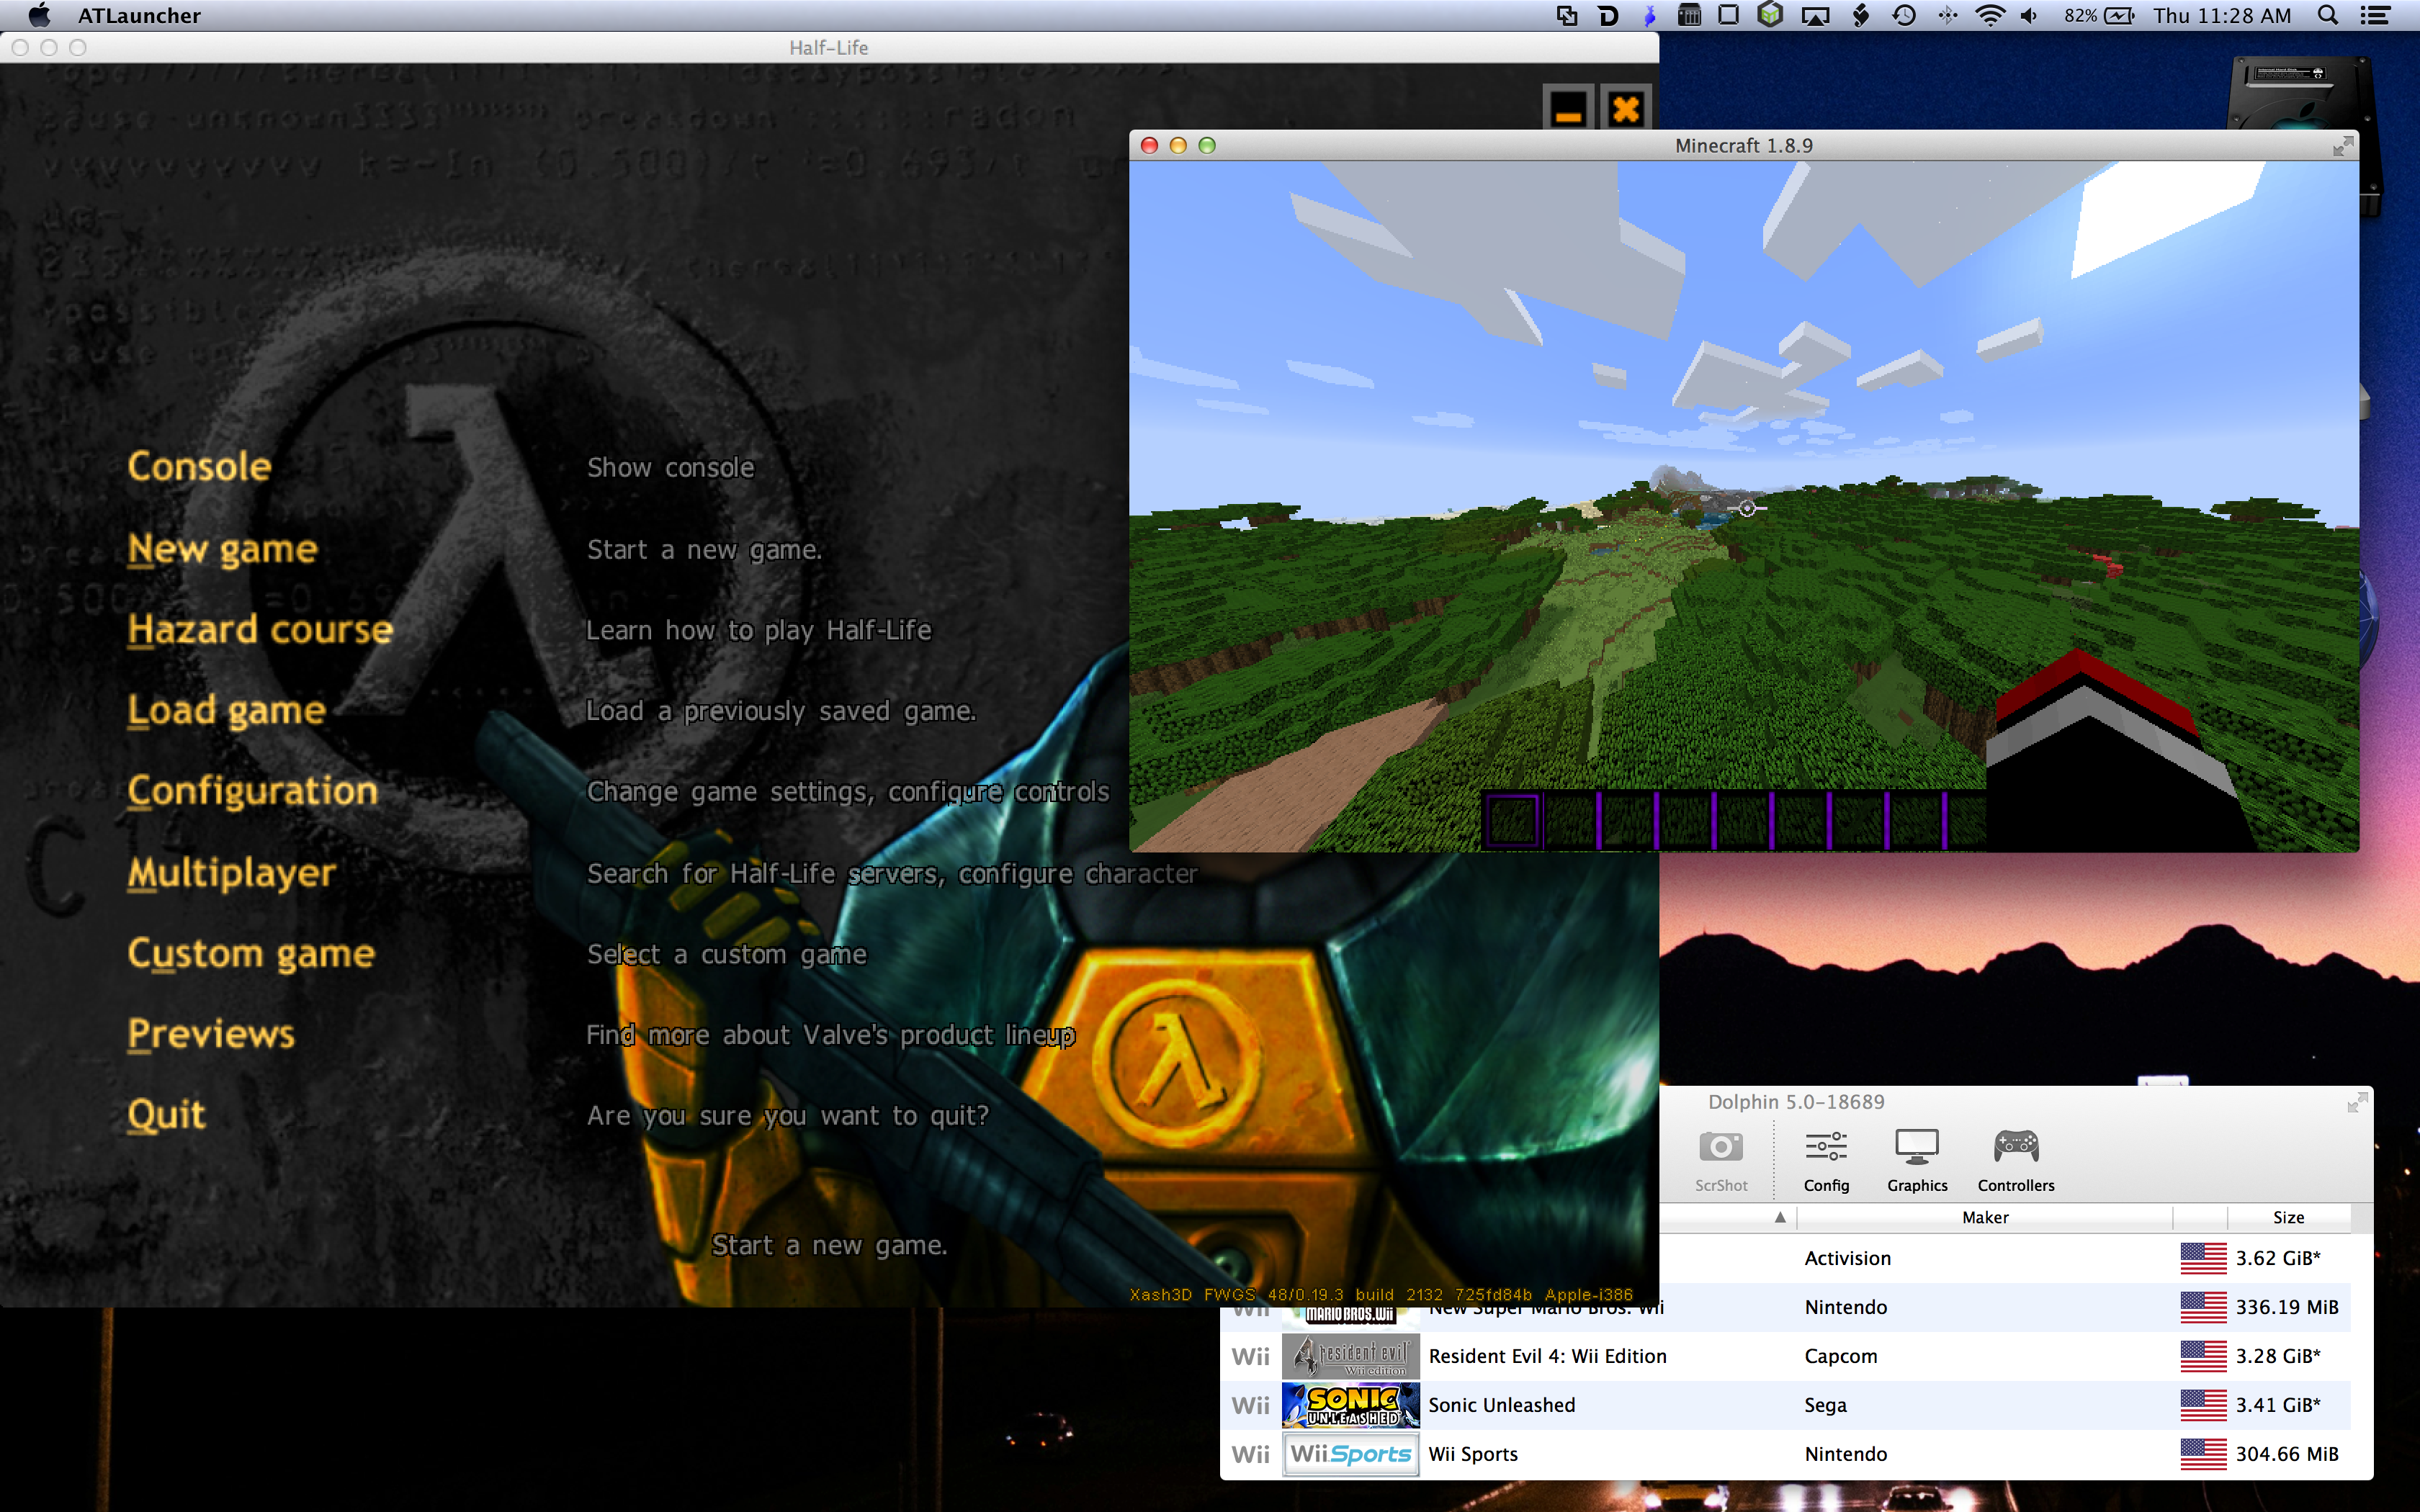
Task: Select Custom game in Half-Life
Action: tap(251, 953)
